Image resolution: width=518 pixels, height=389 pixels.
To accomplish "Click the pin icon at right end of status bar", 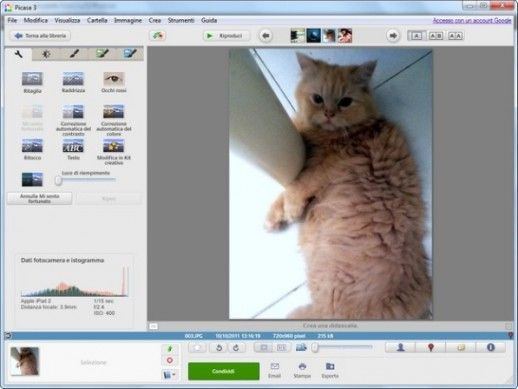I will pyautogui.click(x=510, y=336).
